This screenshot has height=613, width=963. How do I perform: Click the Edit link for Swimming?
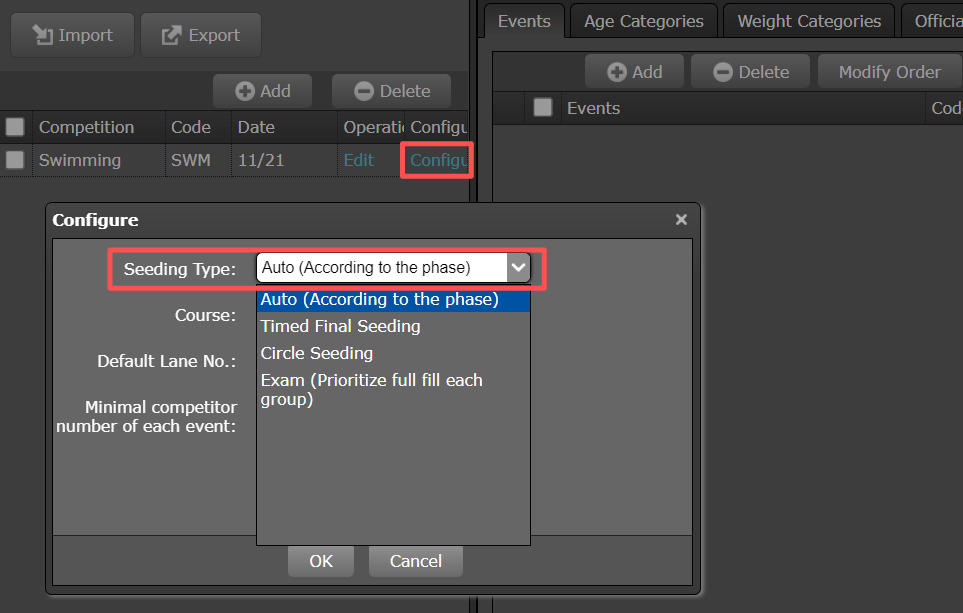pyautogui.click(x=358, y=160)
